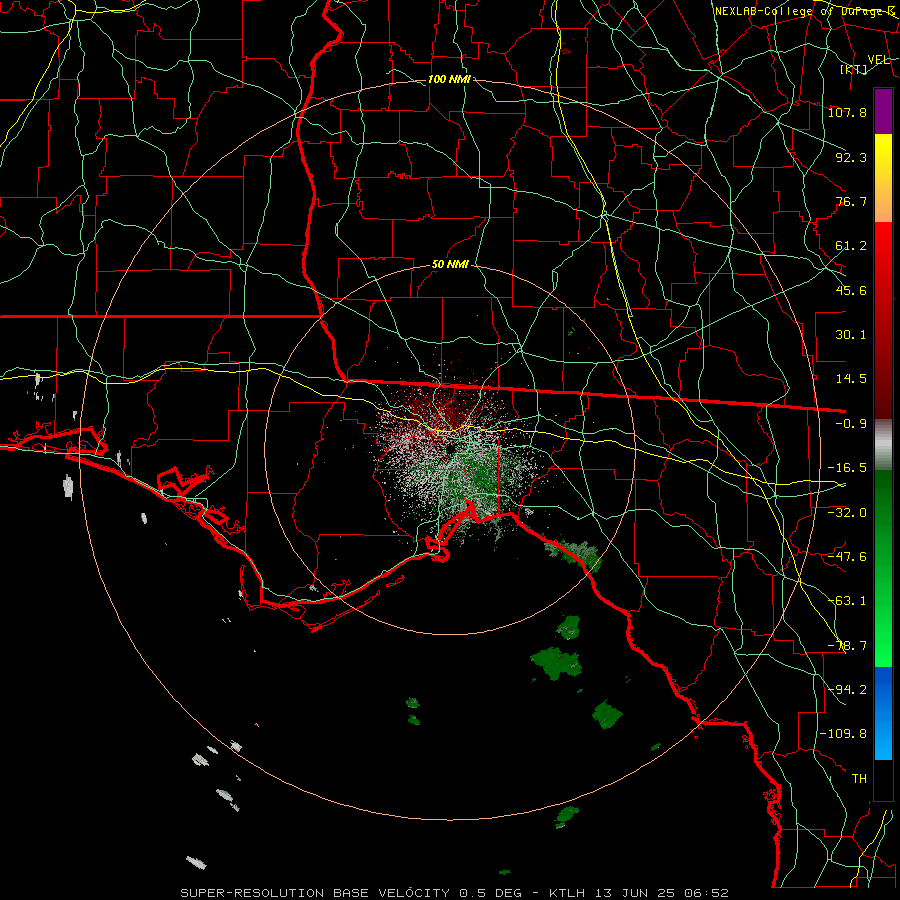Image resolution: width=900 pixels, height=900 pixels.
Task: Click the [KT] units label
Action: tap(853, 69)
